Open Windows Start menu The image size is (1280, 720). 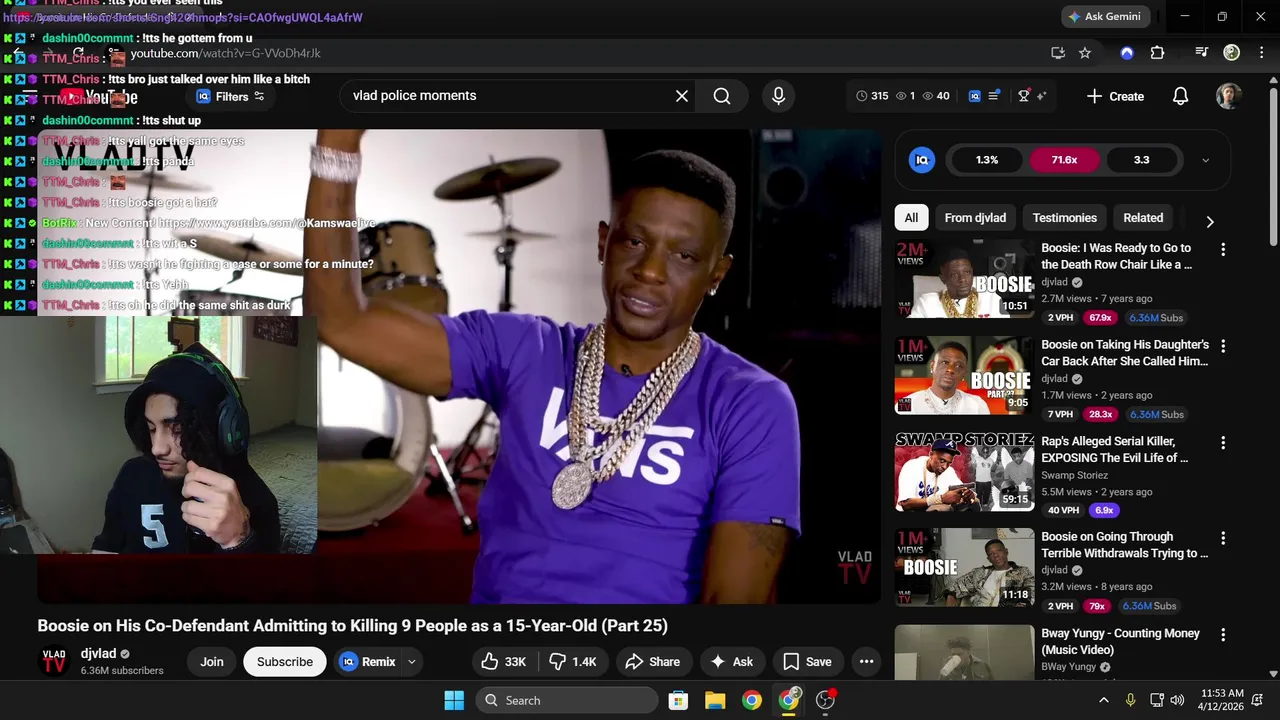[454, 700]
